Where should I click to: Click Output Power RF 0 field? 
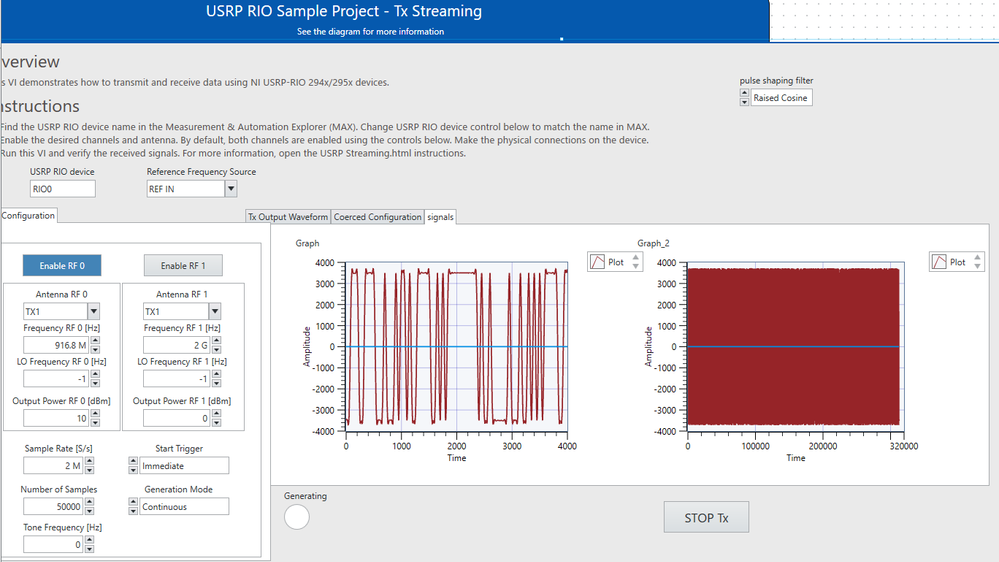(x=56, y=418)
